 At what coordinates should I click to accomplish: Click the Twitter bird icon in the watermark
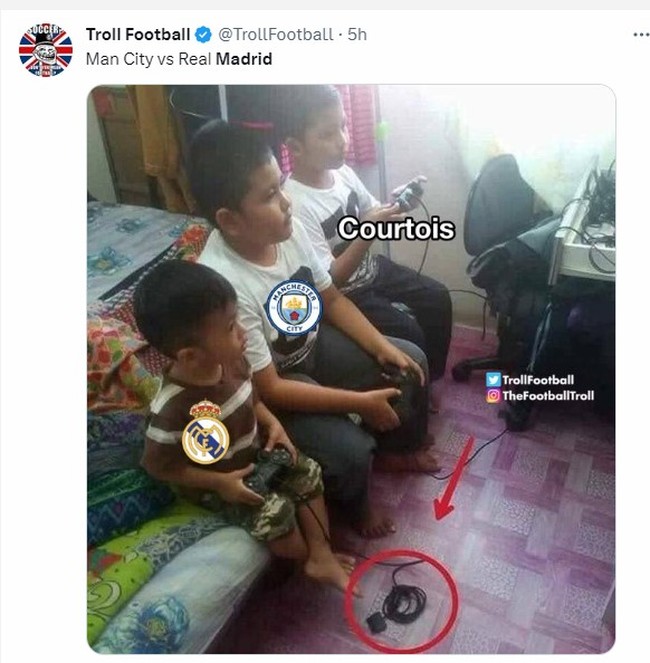[x=493, y=380]
